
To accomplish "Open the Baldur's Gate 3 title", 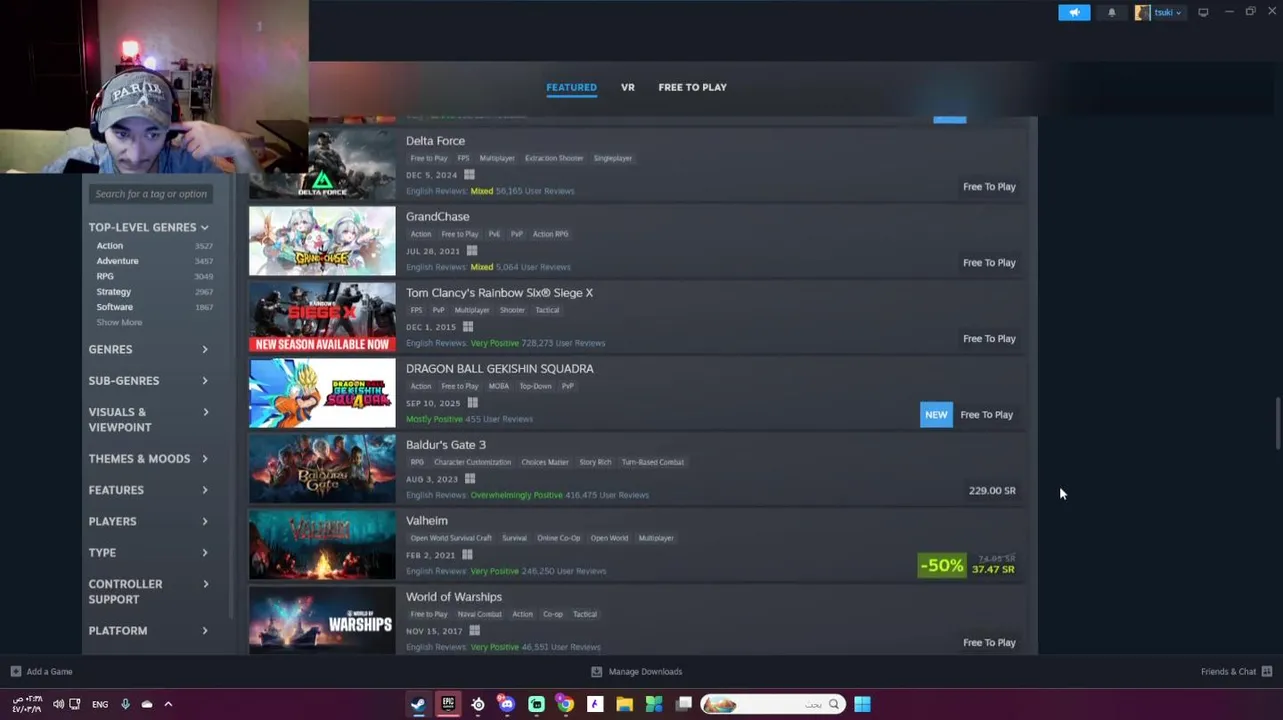I will coord(445,445).
